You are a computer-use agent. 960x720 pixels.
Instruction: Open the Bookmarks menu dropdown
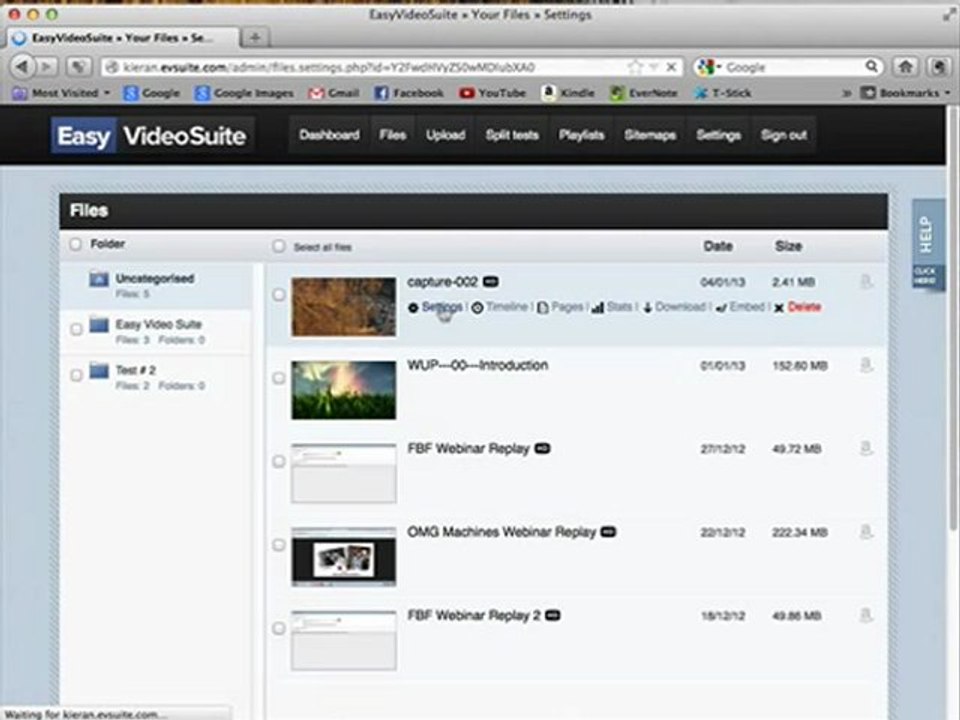point(906,93)
